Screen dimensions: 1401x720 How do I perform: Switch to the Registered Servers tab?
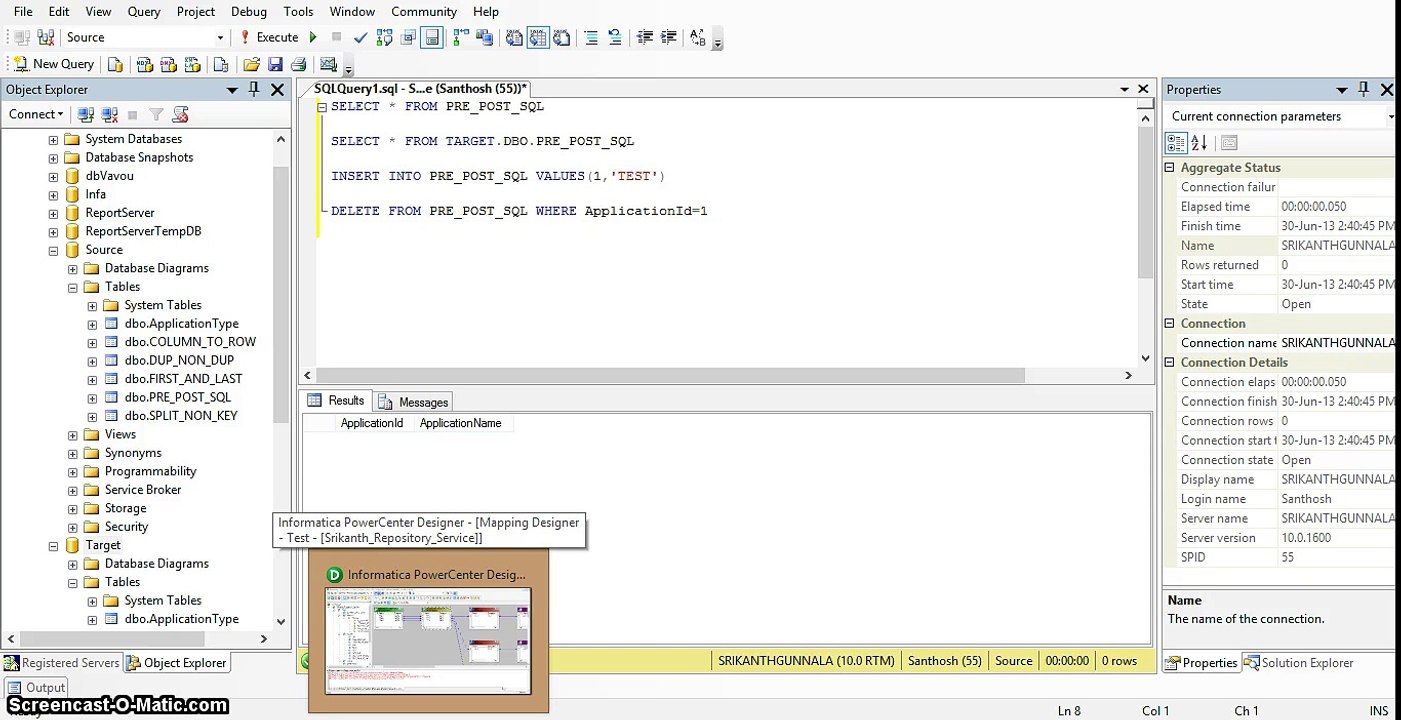[x=62, y=662]
